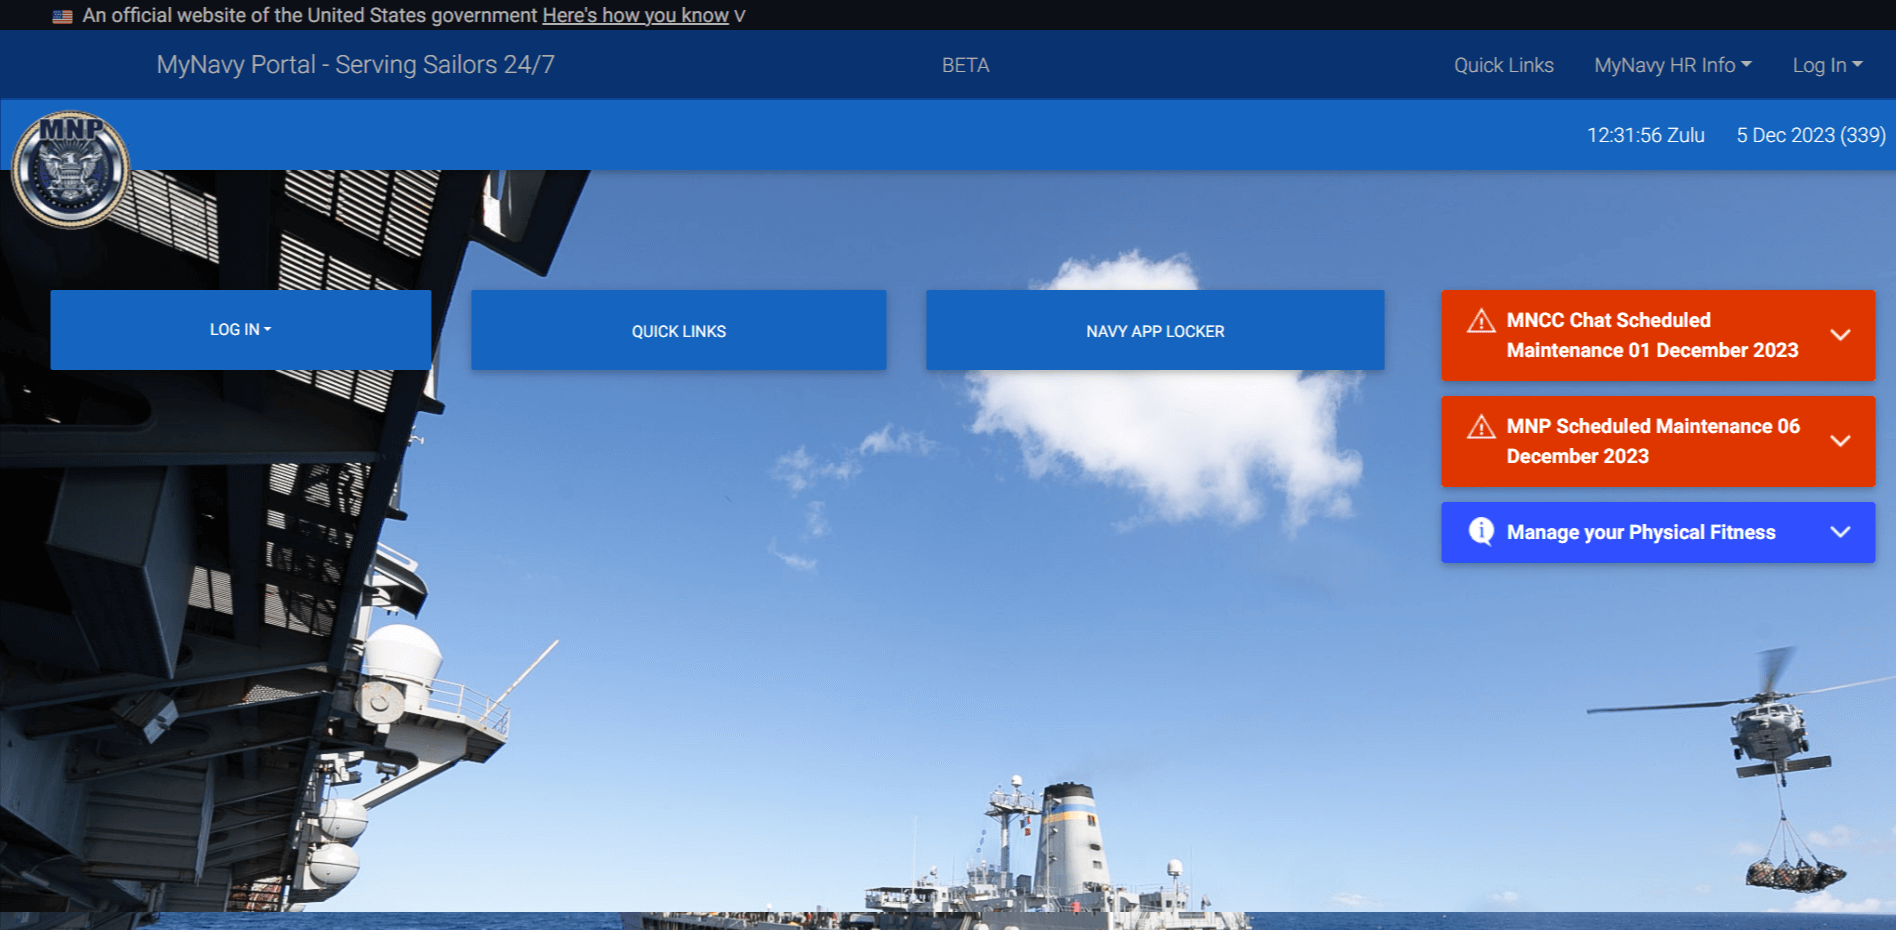Open the large blue LOG IN button

tap(240, 330)
